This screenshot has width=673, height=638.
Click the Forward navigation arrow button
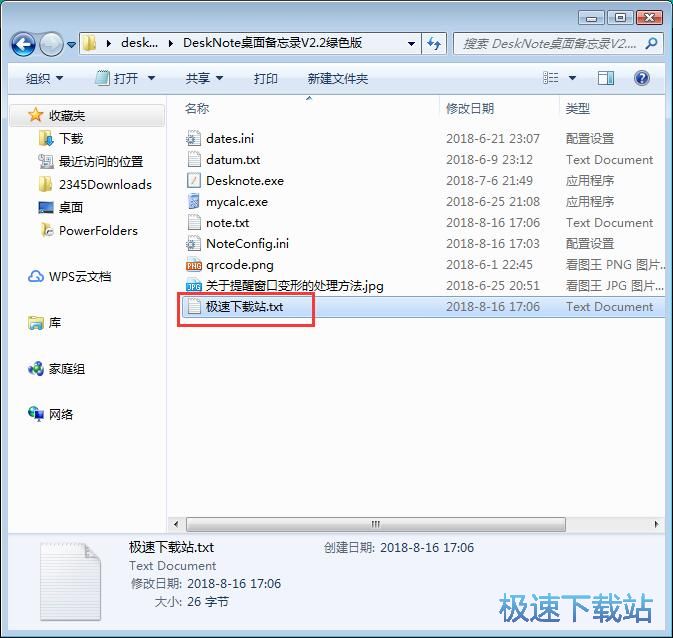(x=51, y=44)
